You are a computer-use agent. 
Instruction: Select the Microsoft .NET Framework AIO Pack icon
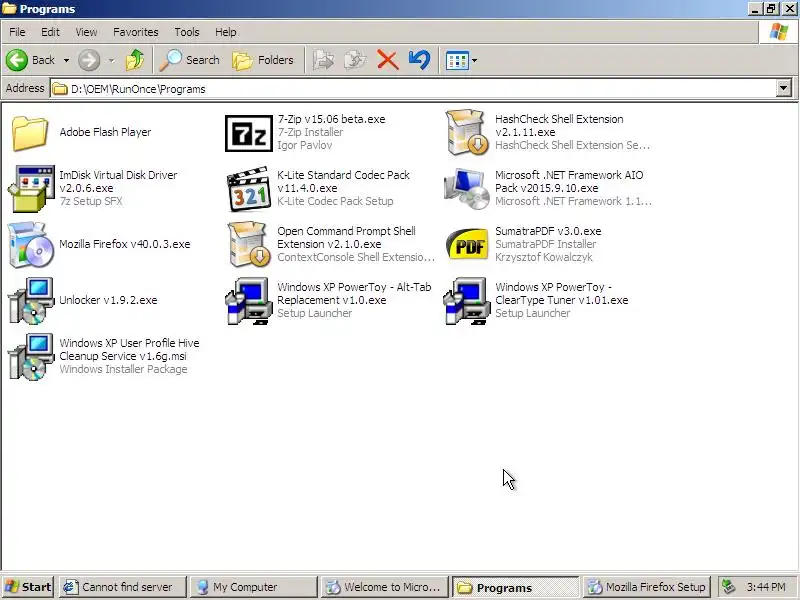pos(466,189)
